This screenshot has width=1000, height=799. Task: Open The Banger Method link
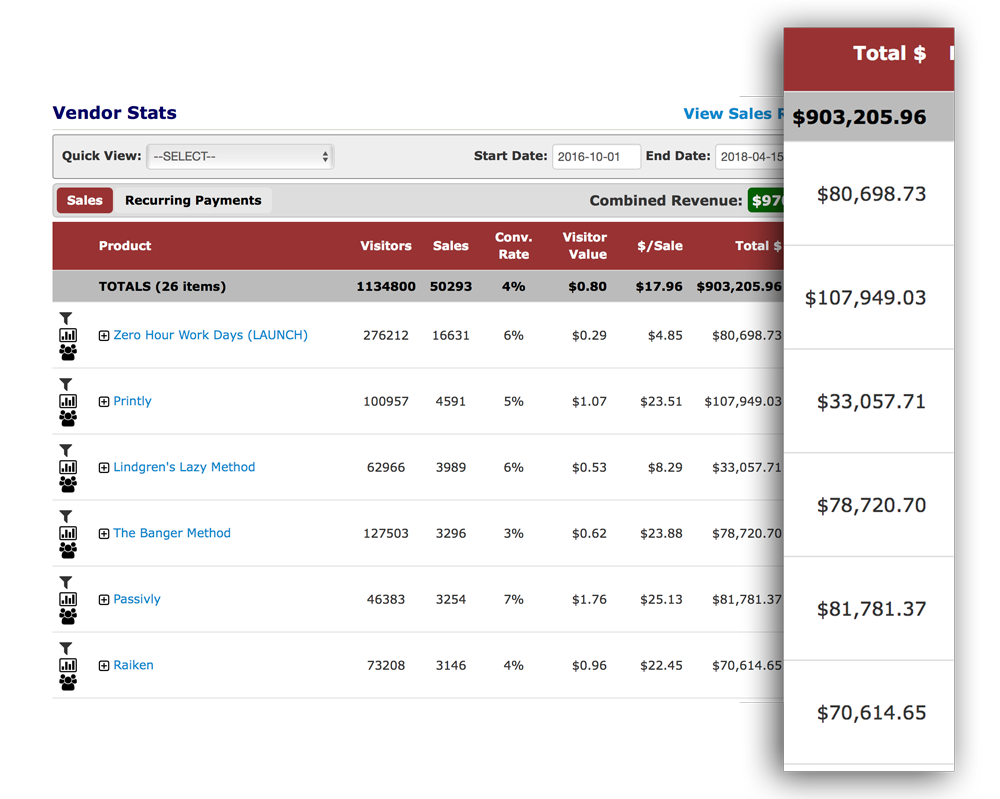[172, 533]
